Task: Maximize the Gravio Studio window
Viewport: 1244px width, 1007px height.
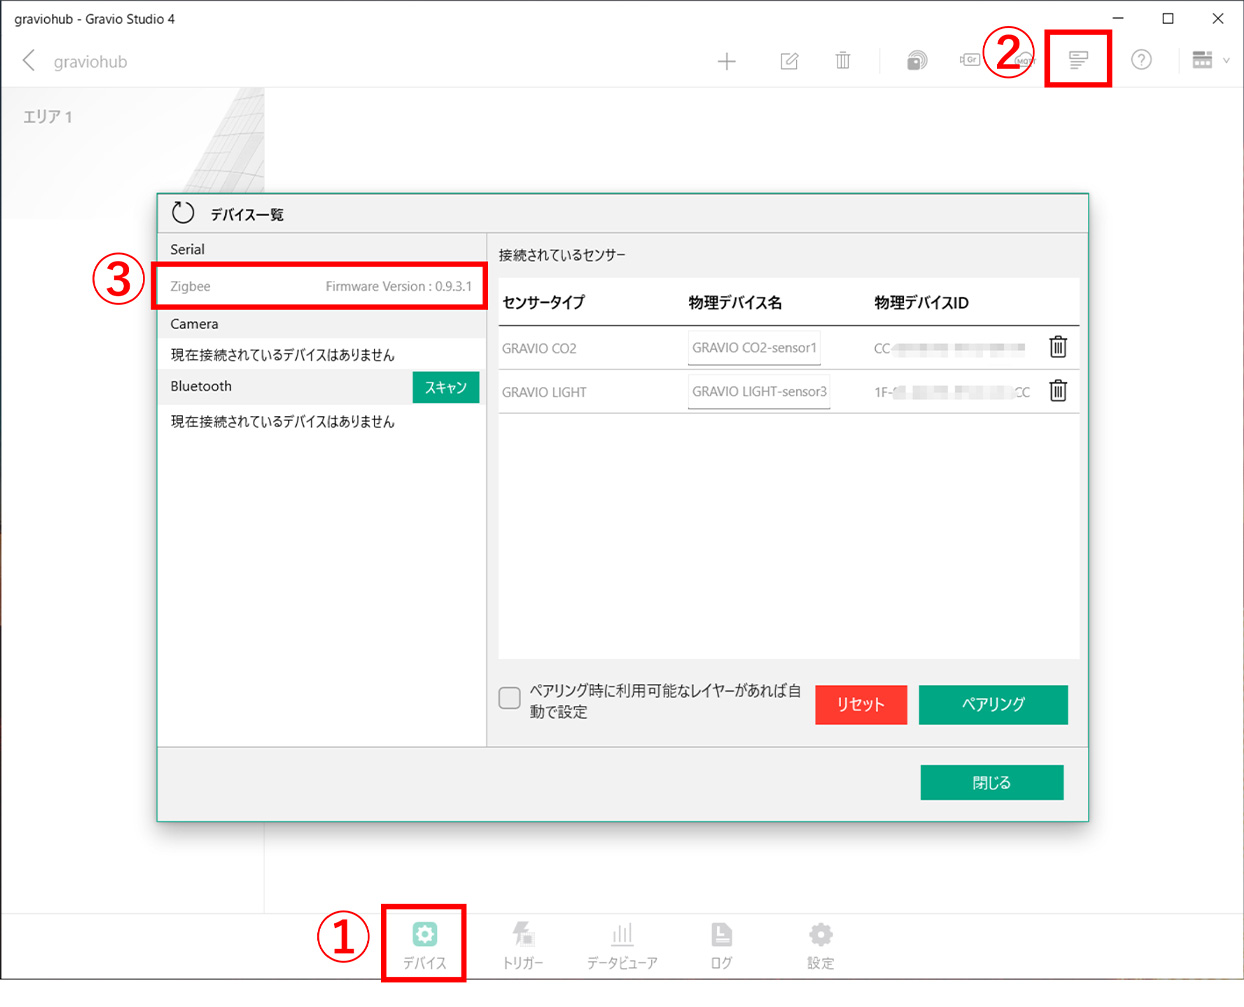Action: point(1168,18)
